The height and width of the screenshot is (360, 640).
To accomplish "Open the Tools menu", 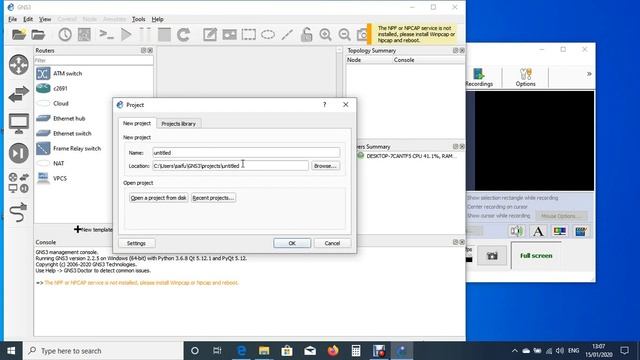I will [138, 19].
